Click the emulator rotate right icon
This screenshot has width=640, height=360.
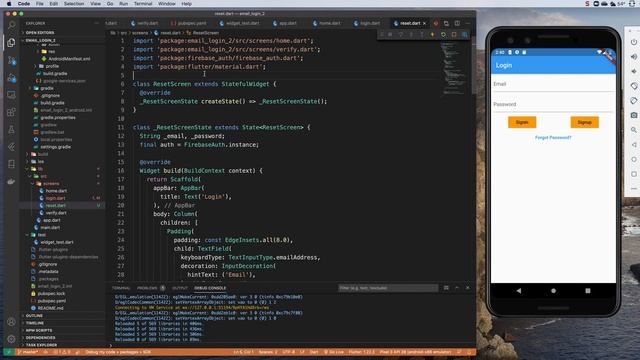633,101
